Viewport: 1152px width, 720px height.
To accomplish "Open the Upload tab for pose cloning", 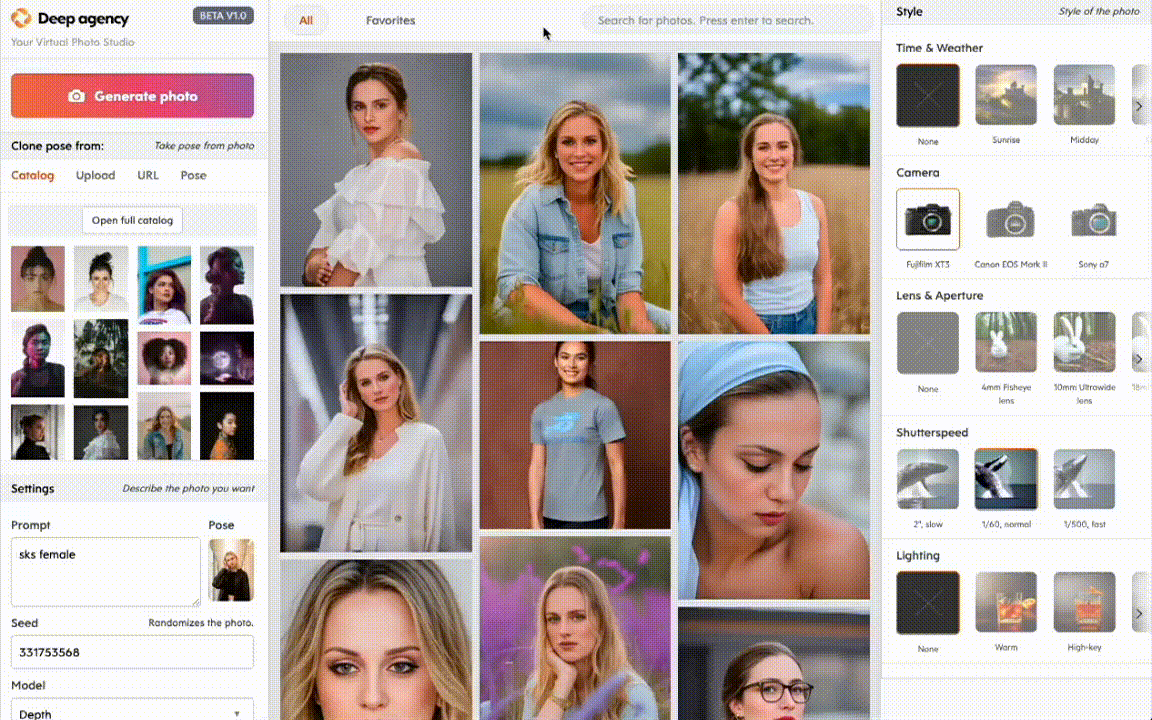I will 95,175.
